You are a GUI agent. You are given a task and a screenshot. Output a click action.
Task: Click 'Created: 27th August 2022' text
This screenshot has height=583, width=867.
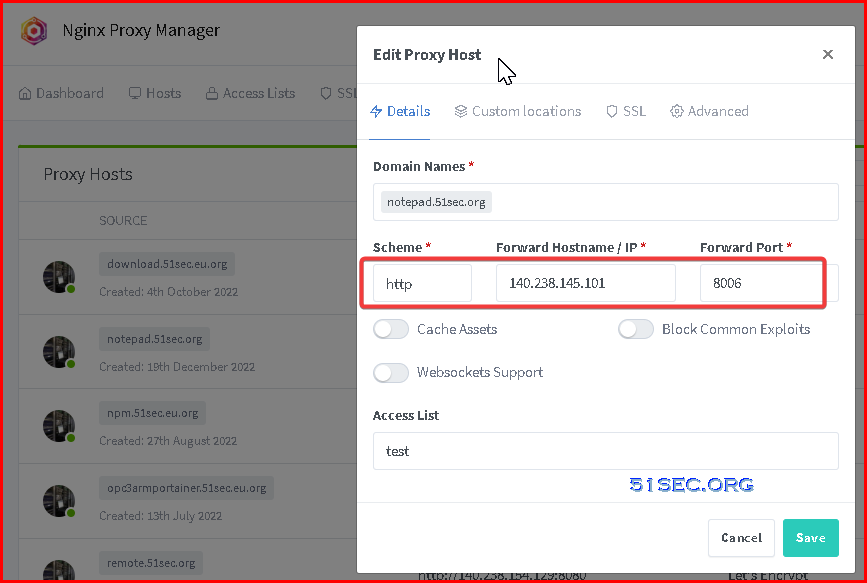(x=168, y=441)
